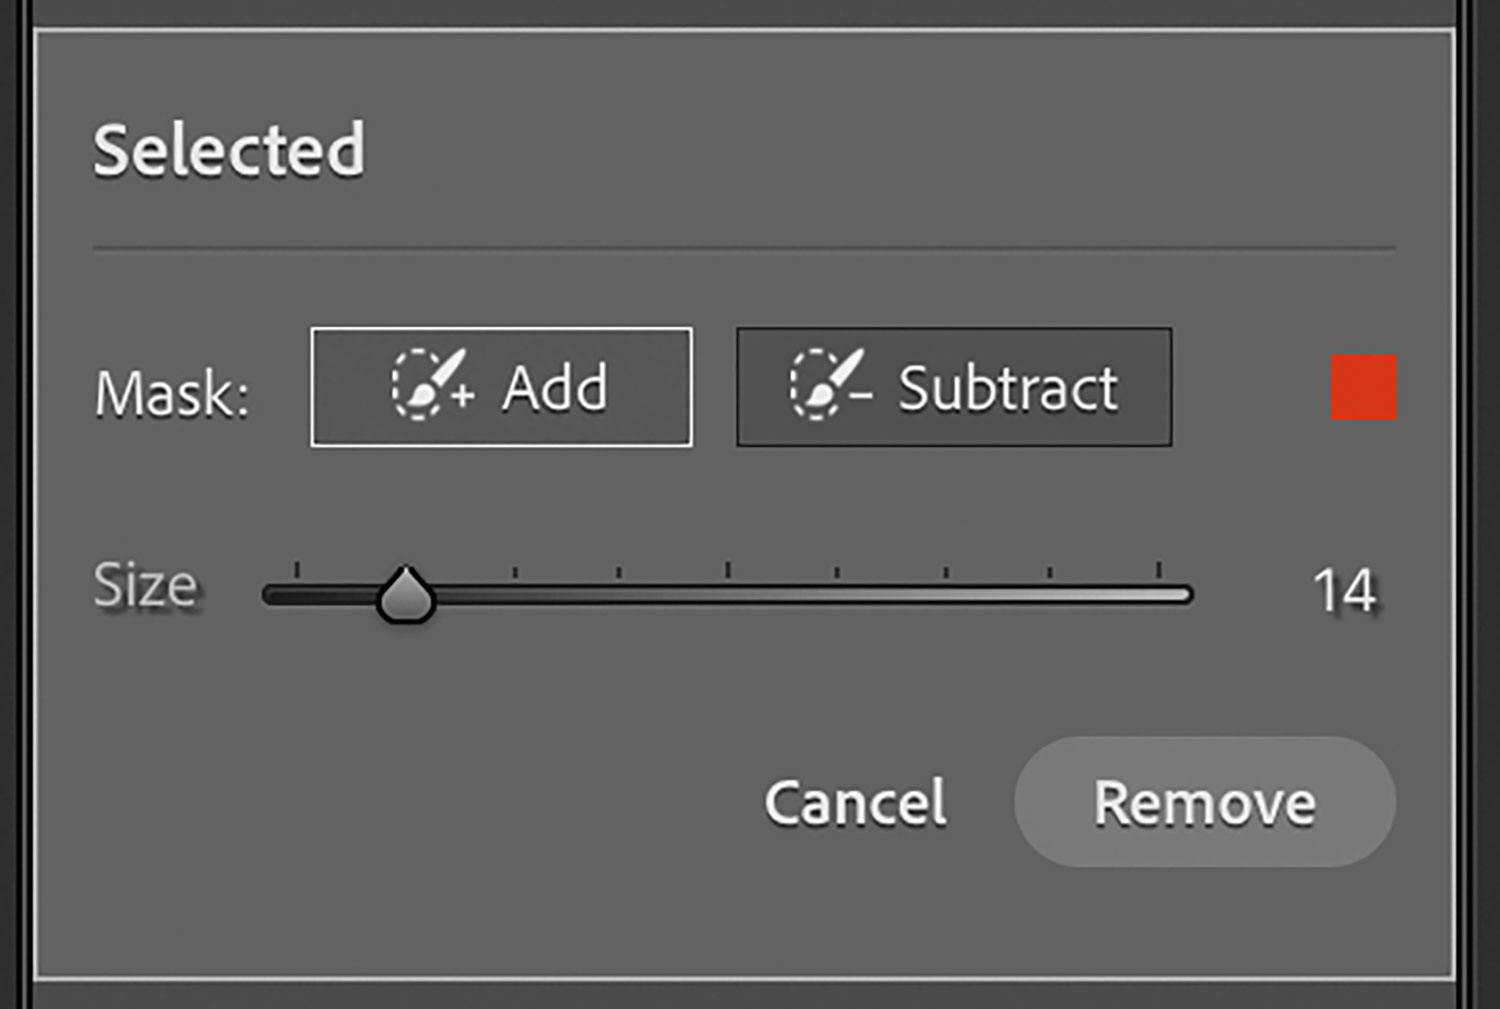Image resolution: width=1500 pixels, height=1009 pixels.
Task: Click the Remove button
Action: click(1204, 802)
